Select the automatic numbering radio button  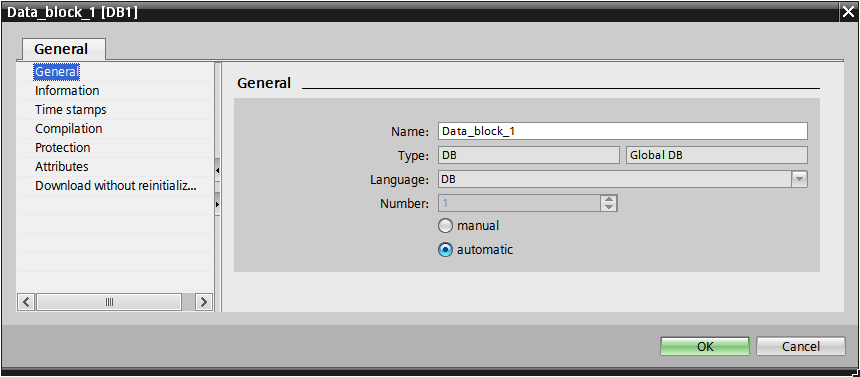[x=445, y=250]
